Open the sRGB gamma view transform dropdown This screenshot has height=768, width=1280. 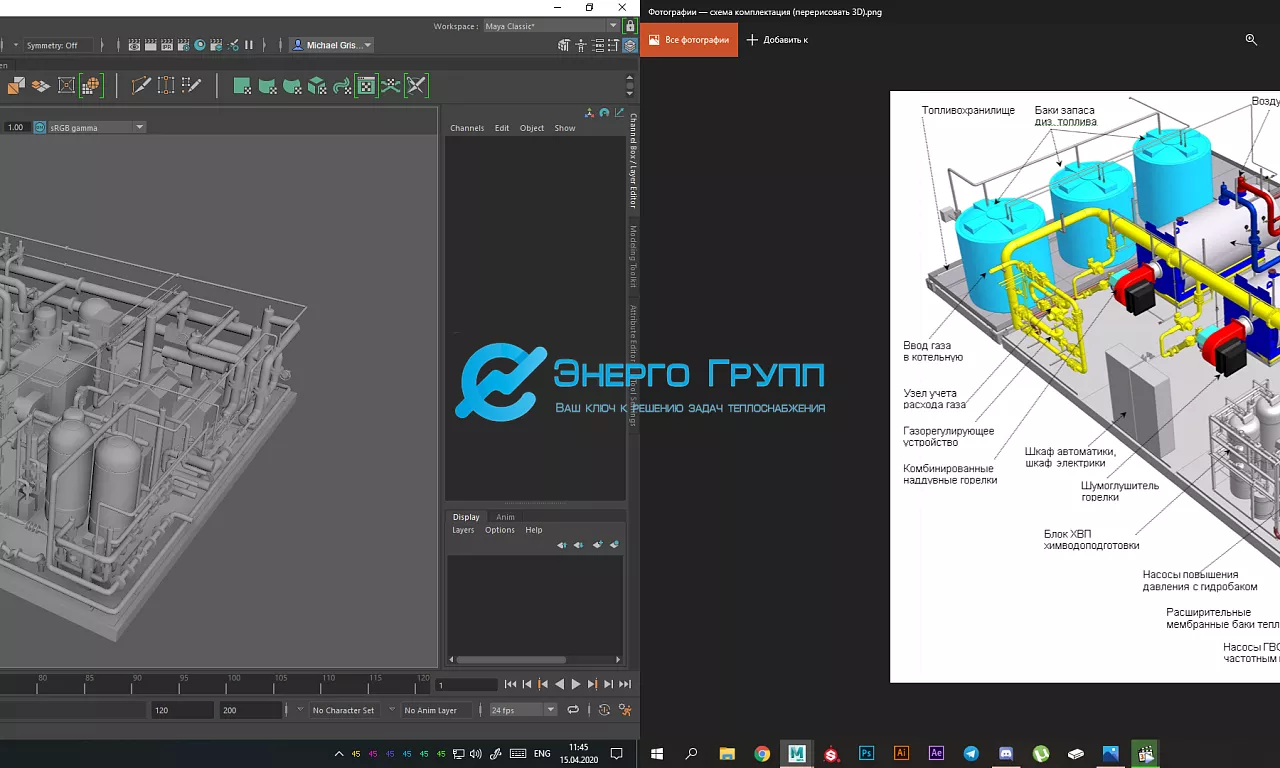(x=139, y=127)
